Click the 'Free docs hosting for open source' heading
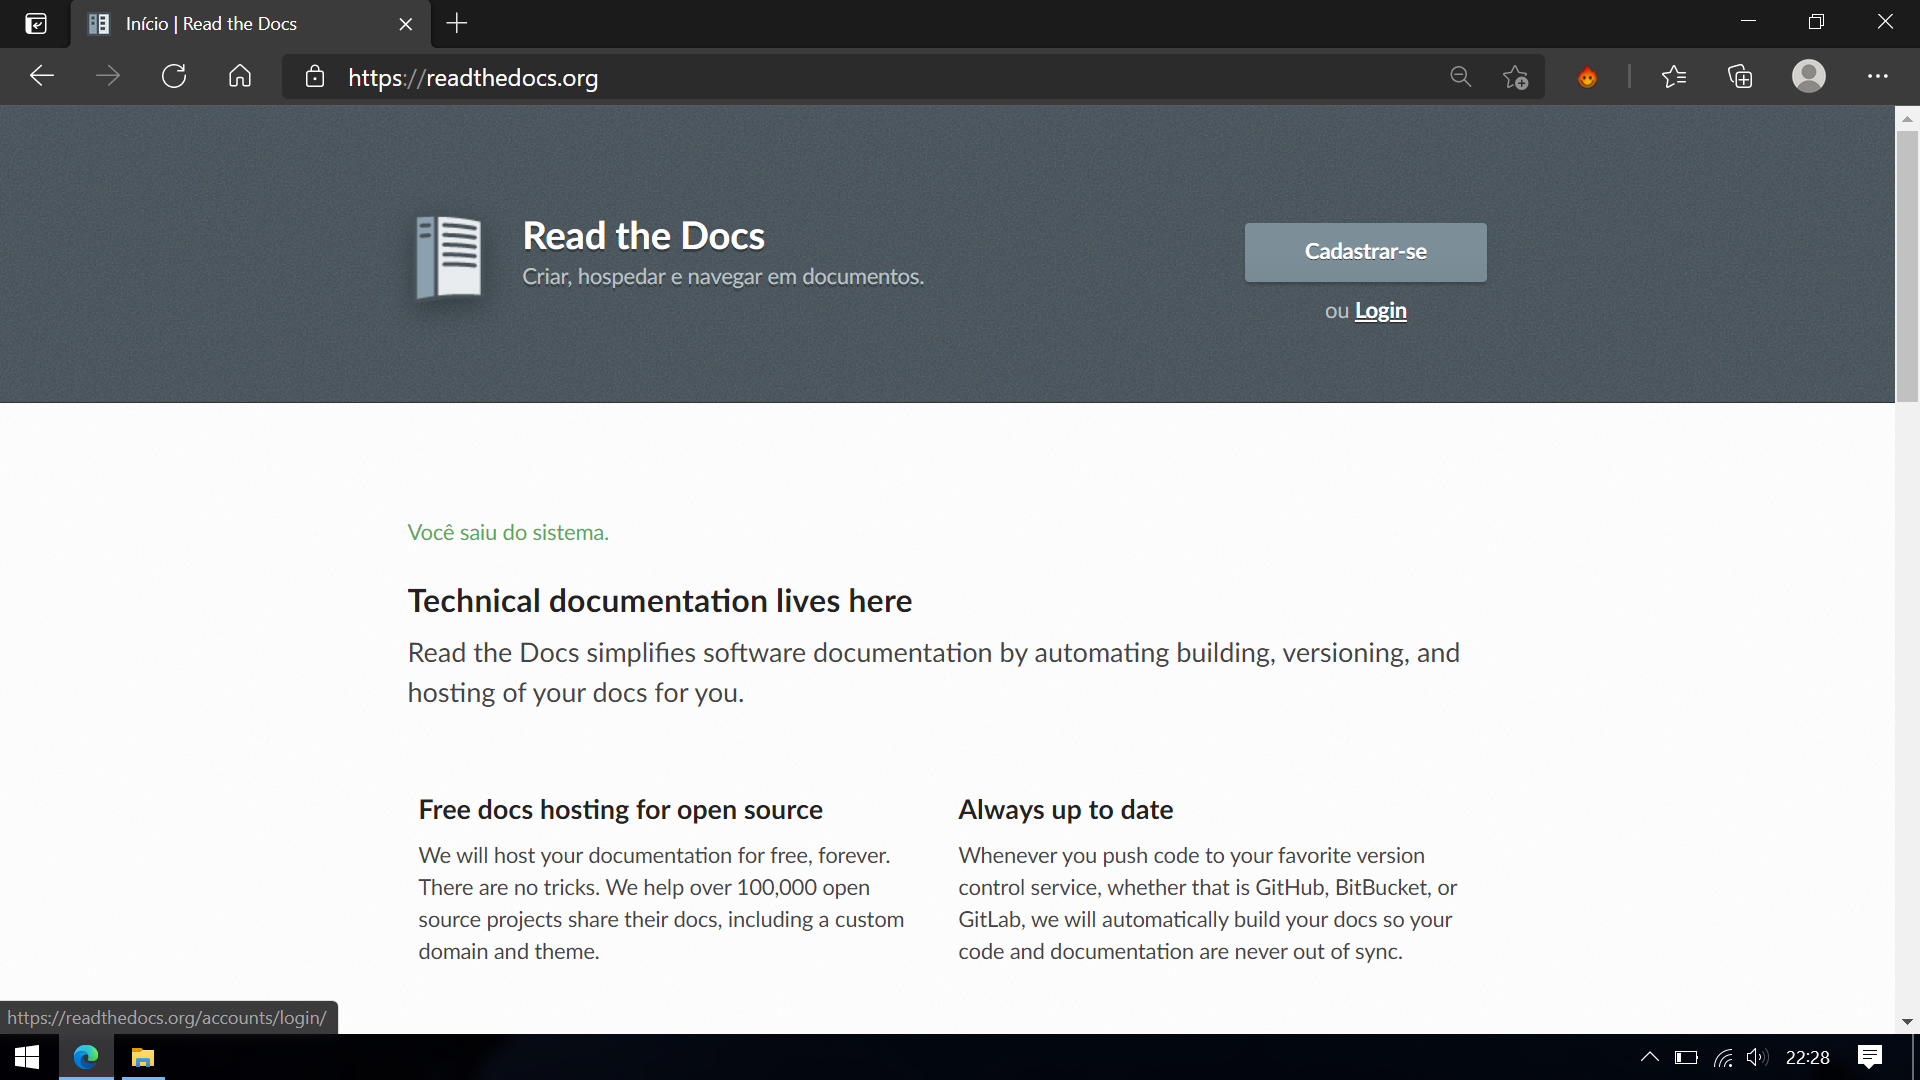Screen dimensions: 1920x1080 click(620, 810)
